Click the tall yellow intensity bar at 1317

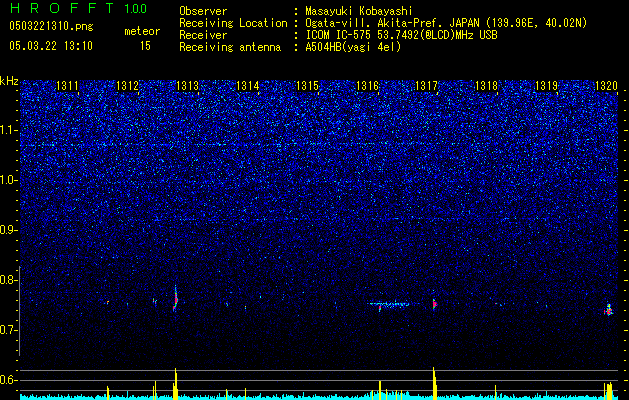pos(434,383)
